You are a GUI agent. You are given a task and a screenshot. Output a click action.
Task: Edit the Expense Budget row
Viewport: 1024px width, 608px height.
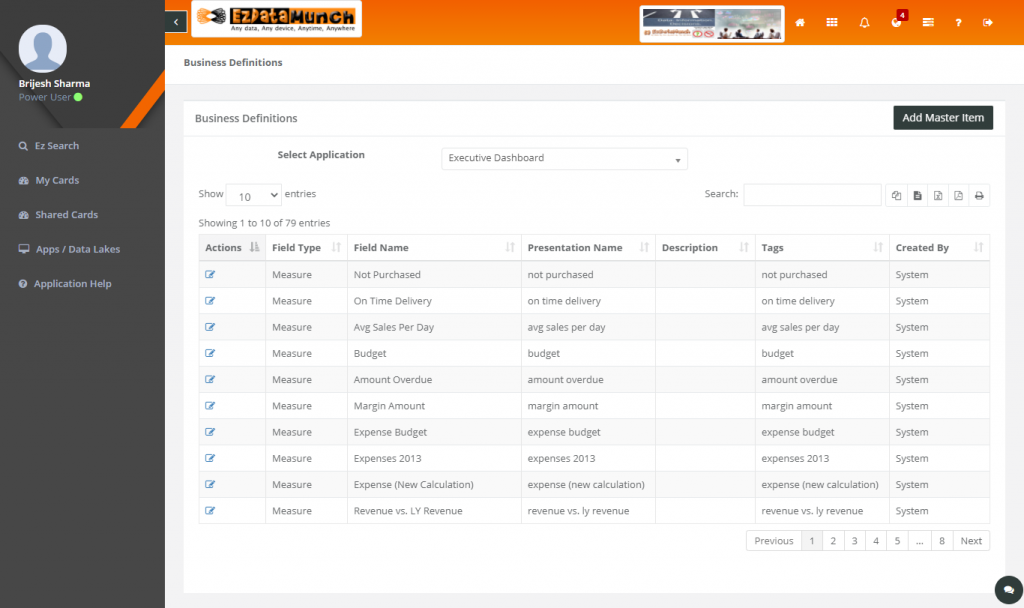[x=210, y=432]
